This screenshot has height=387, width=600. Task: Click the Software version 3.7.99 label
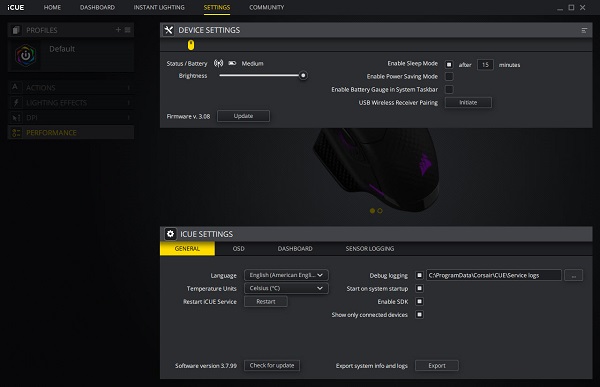(206, 366)
